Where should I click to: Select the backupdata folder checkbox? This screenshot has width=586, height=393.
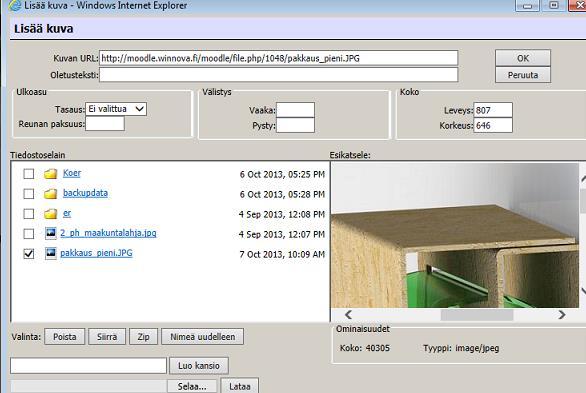[29, 194]
